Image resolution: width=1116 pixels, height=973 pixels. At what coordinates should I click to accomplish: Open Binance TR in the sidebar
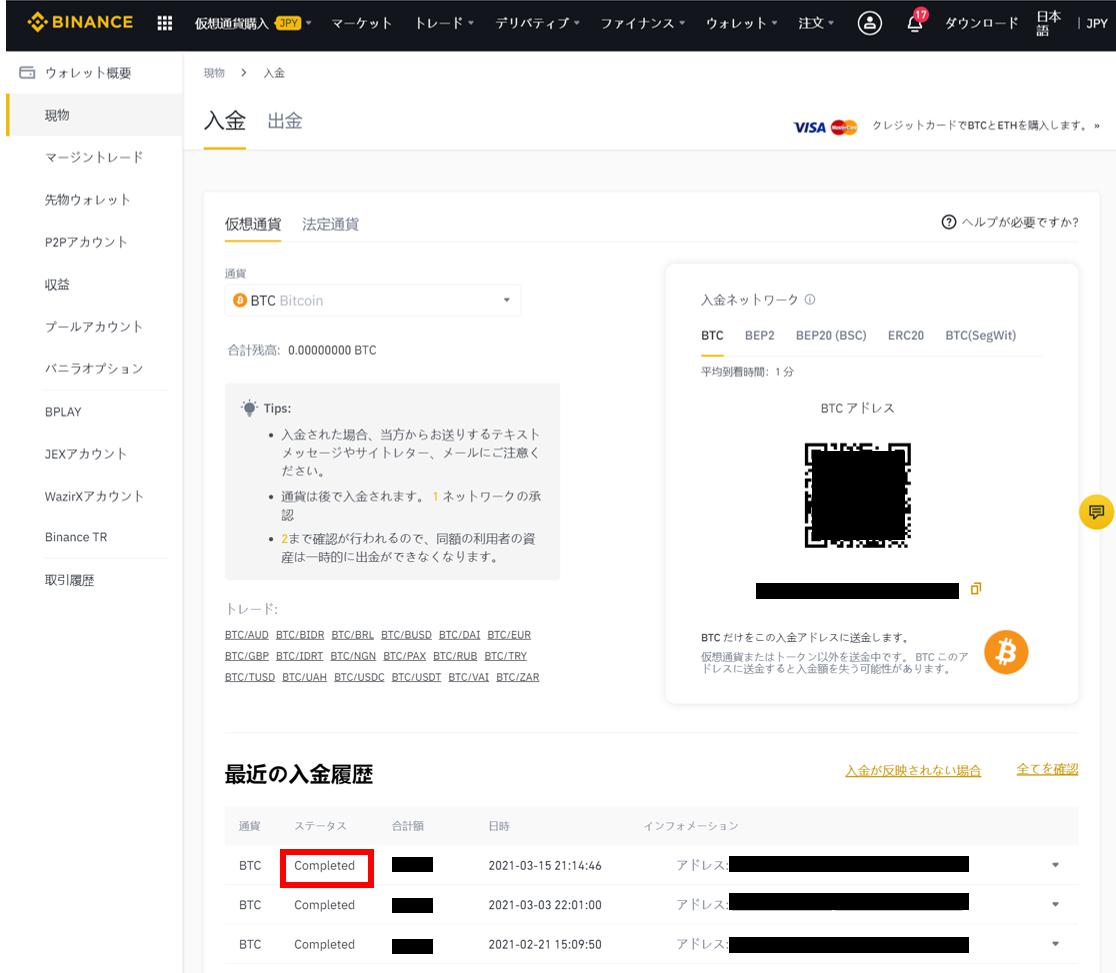coord(75,537)
